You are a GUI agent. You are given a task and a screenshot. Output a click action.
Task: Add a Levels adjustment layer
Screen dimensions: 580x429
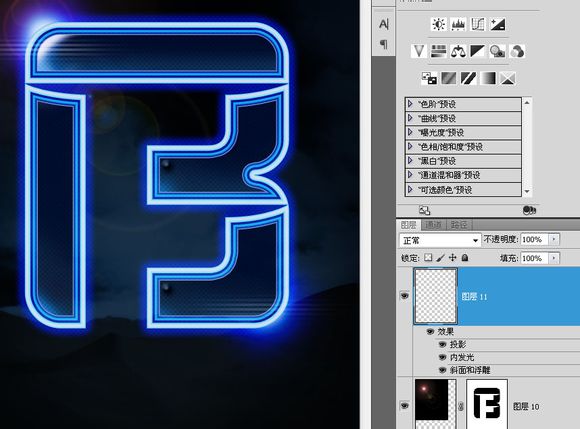tap(458, 24)
